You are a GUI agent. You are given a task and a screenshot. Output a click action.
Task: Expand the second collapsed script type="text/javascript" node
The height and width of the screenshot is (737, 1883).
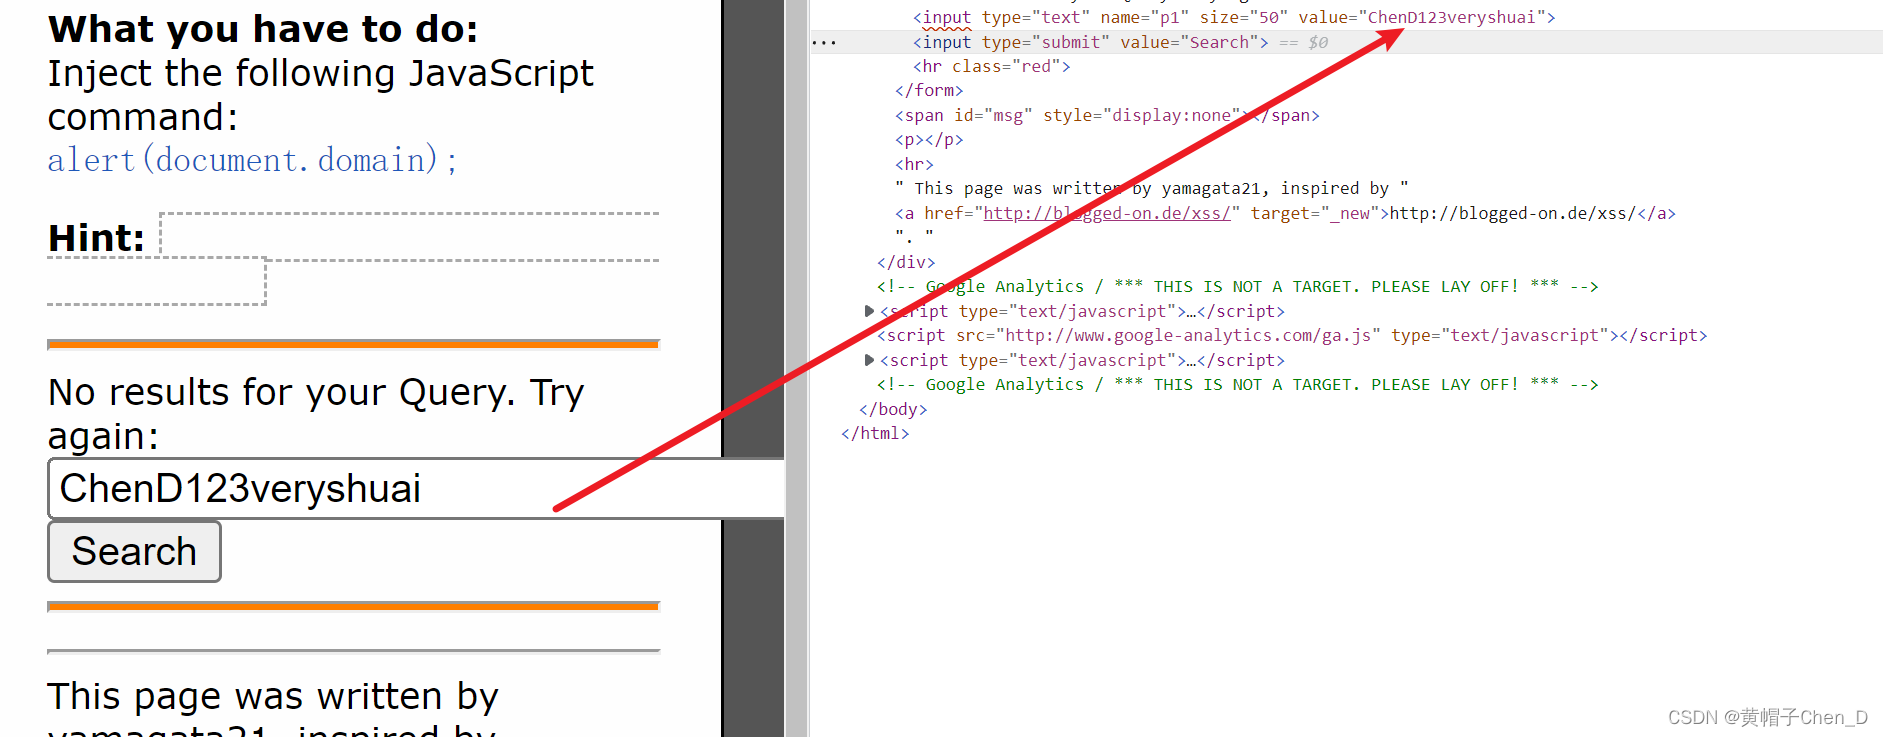pyautogui.click(x=869, y=360)
